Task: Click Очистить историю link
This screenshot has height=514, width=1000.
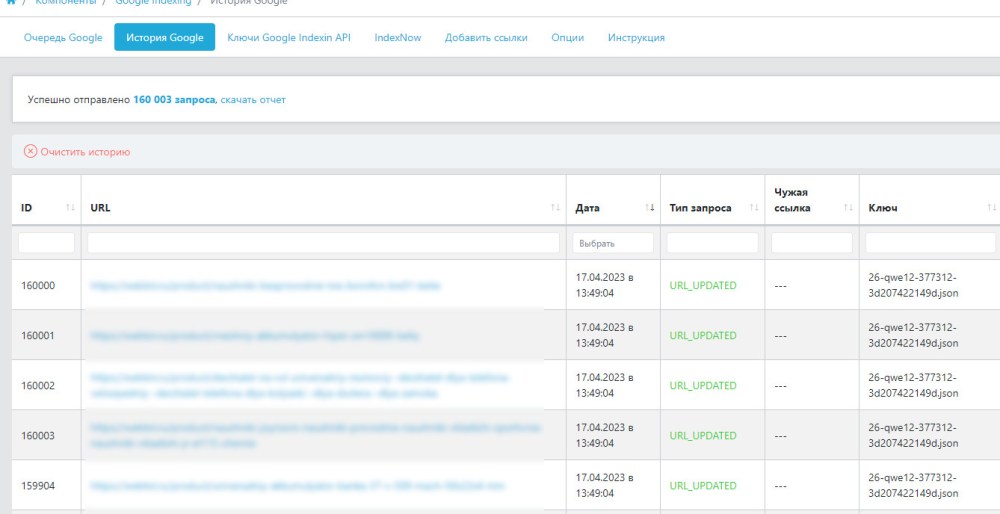Action: 85,152
